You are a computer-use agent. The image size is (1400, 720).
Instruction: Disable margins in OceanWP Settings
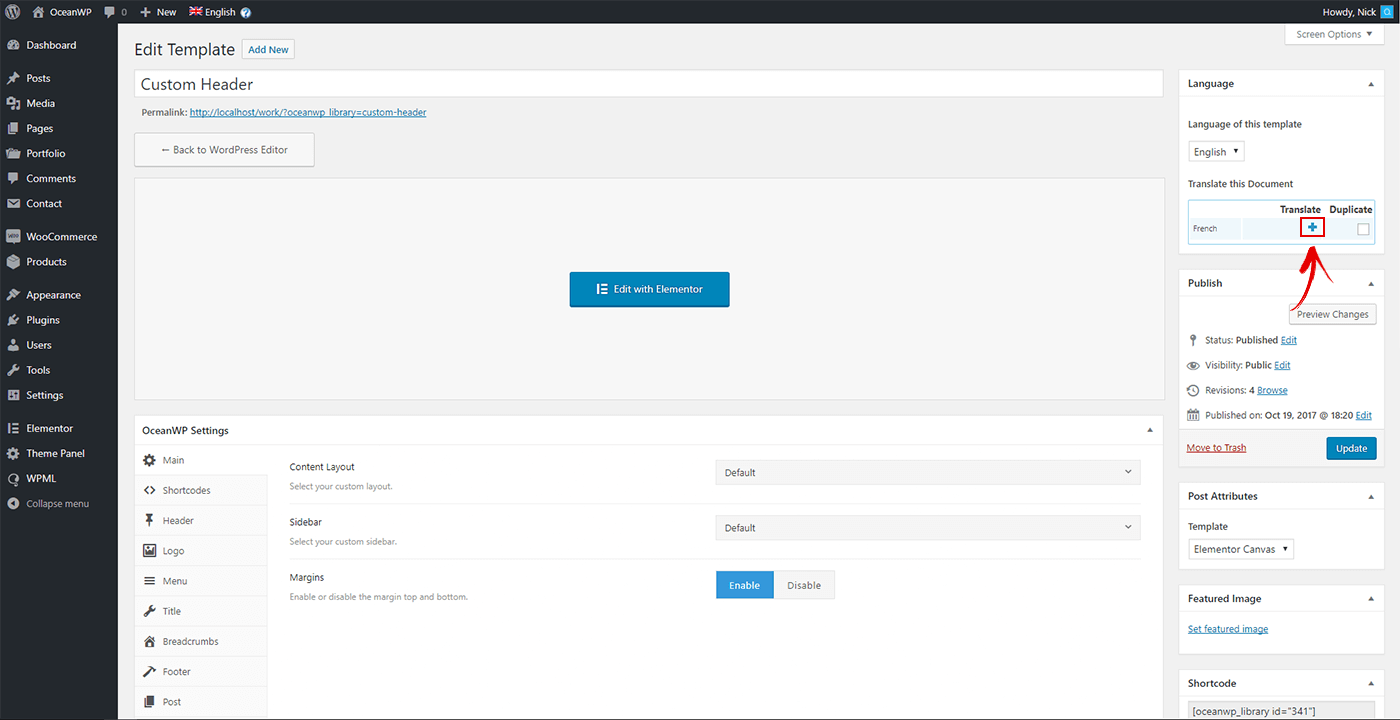coord(804,584)
